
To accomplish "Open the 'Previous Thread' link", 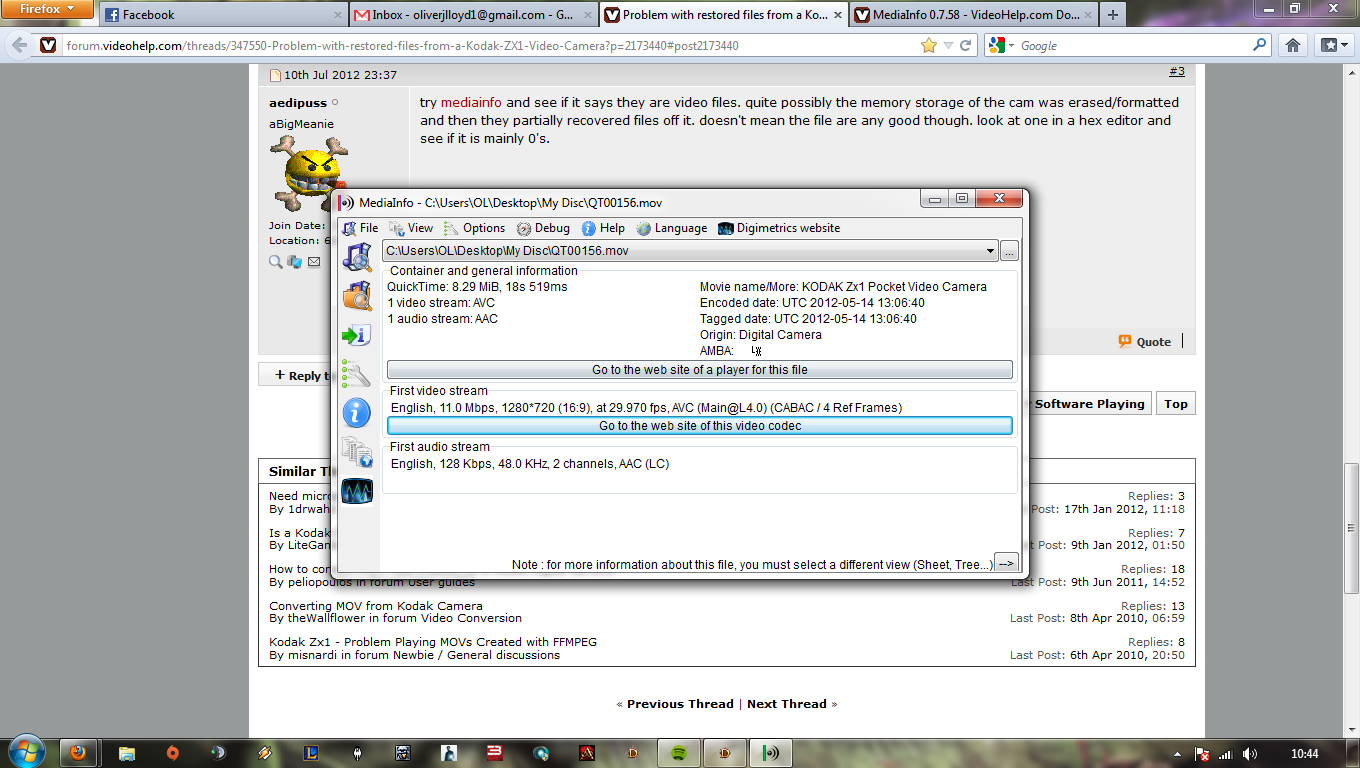I will pyautogui.click(x=680, y=704).
